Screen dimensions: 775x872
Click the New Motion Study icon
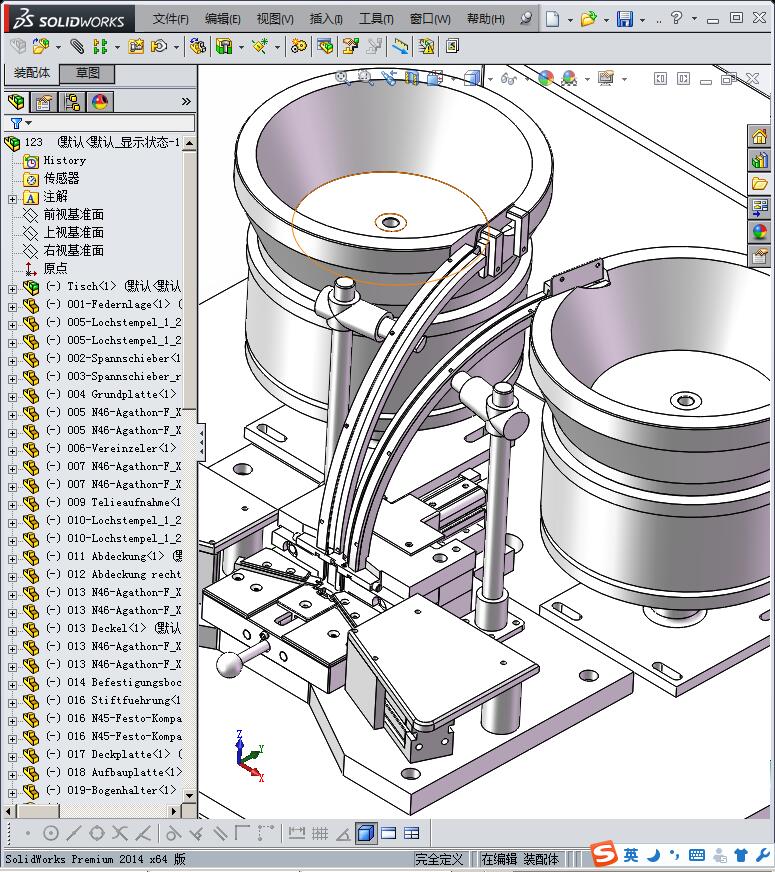coord(299,46)
